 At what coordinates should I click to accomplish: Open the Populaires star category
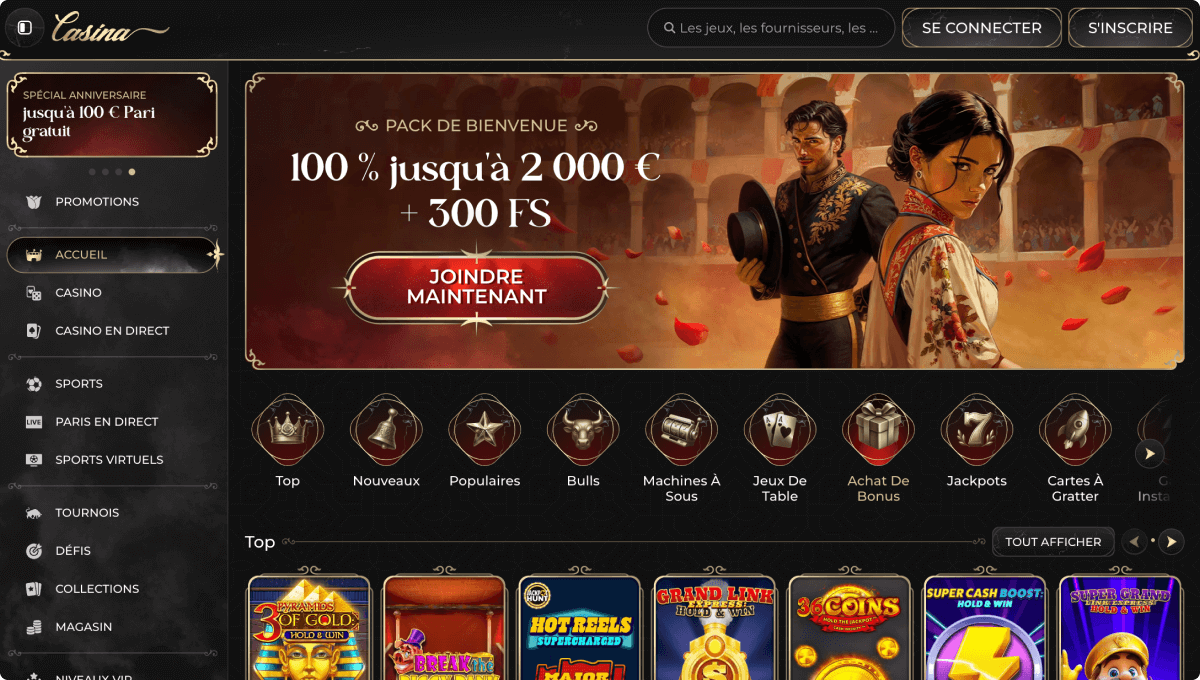coord(485,430)
